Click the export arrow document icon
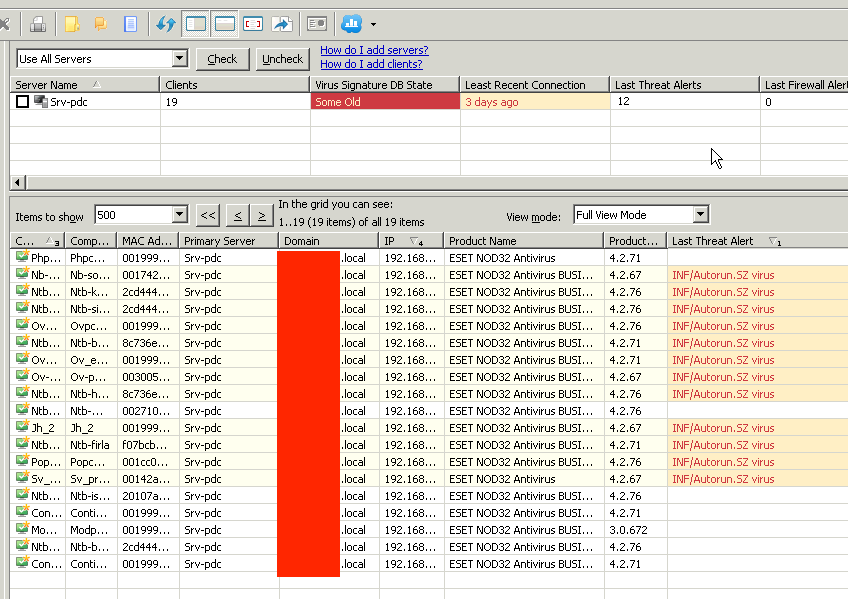The height and width of the screenshot is (599, 848). coord(282,24)
